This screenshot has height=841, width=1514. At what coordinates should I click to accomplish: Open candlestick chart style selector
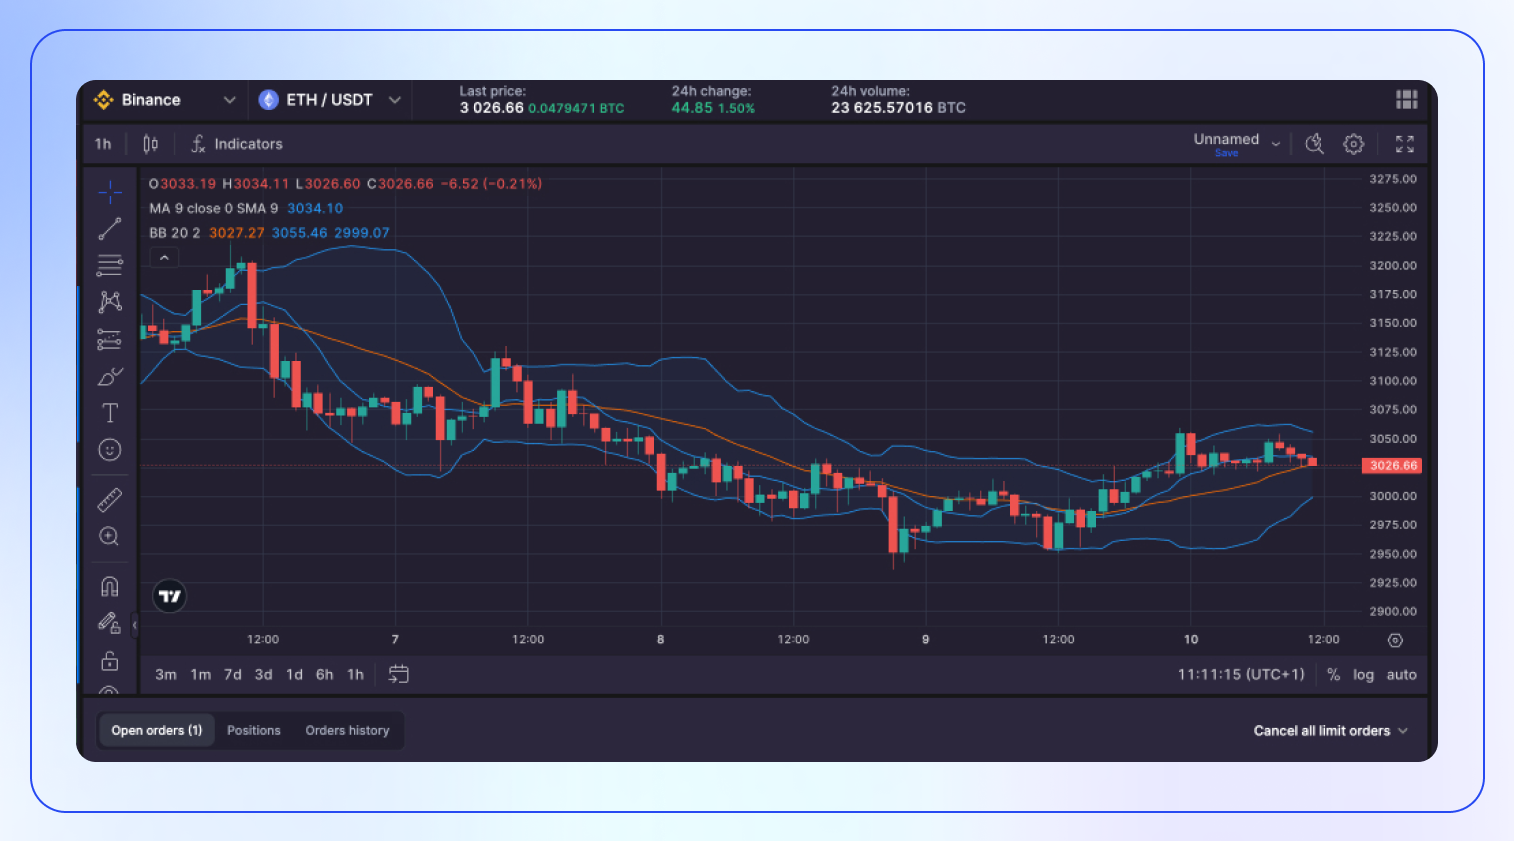coord(151,144)
